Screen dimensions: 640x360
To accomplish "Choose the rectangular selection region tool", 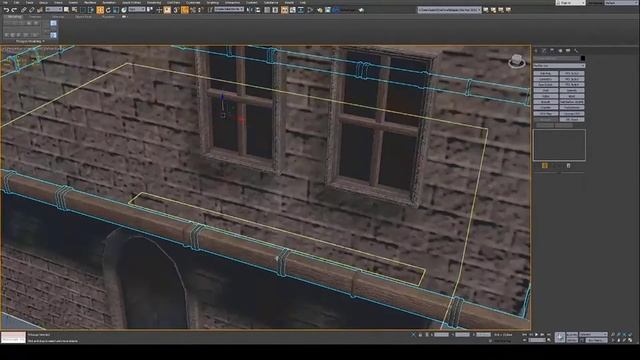I will click(83, 10).
